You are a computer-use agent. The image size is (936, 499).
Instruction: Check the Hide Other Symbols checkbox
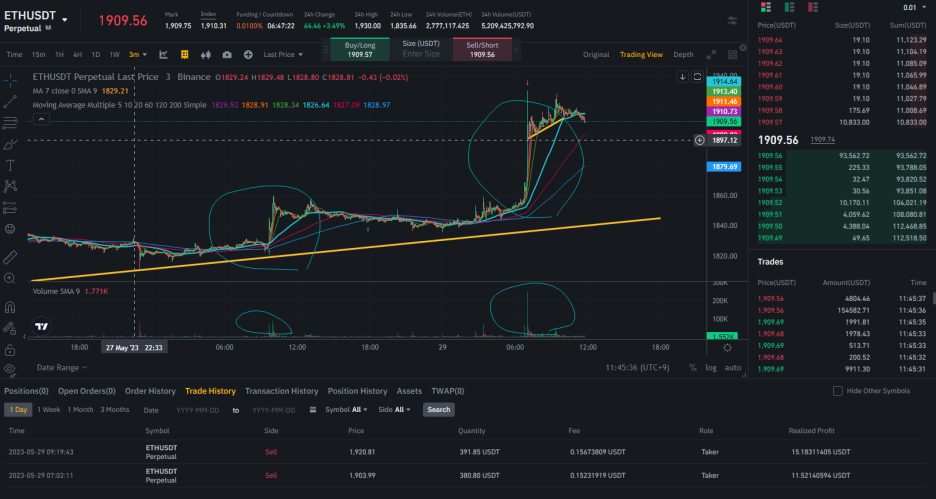coord(838,391)
